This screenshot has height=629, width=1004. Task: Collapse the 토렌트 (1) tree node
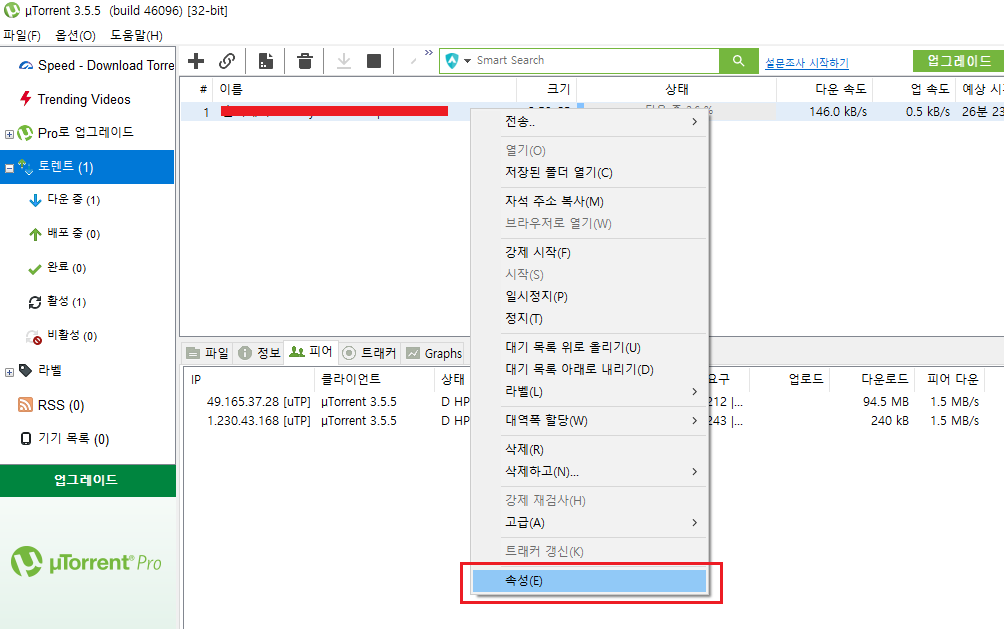[x=9, y=168]
